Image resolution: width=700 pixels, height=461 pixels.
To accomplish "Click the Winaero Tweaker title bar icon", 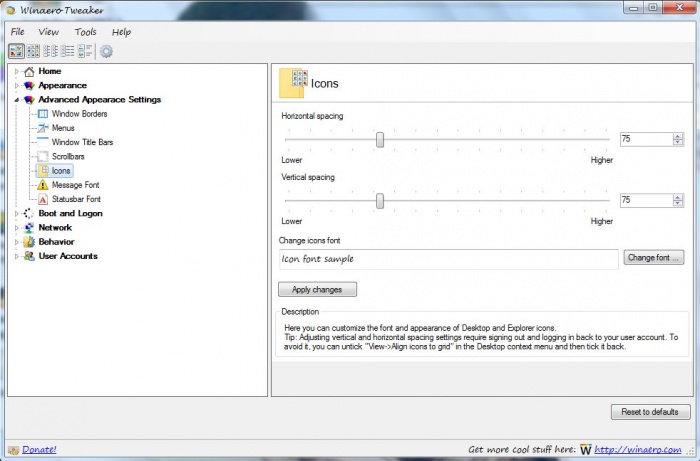I will point(10,10).
